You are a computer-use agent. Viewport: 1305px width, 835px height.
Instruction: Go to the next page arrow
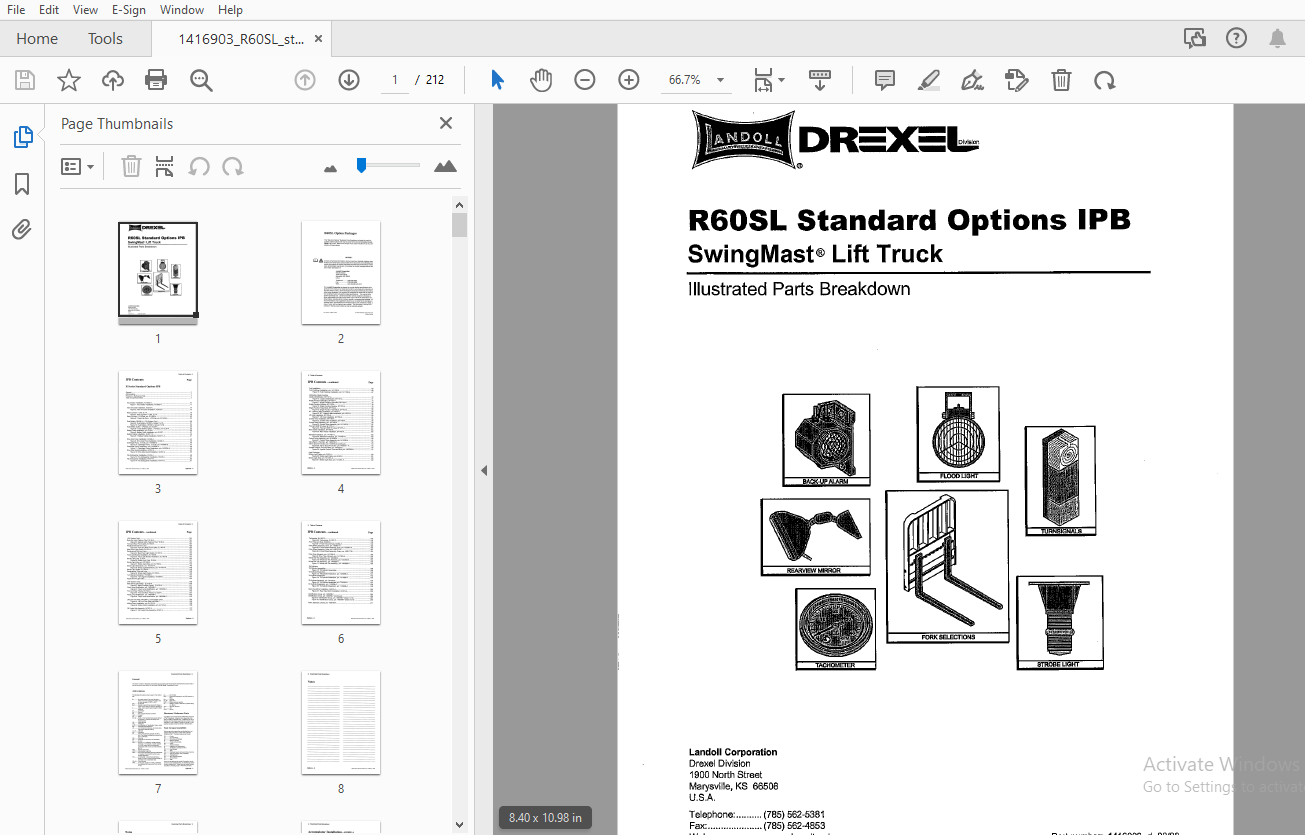point(349,80)
